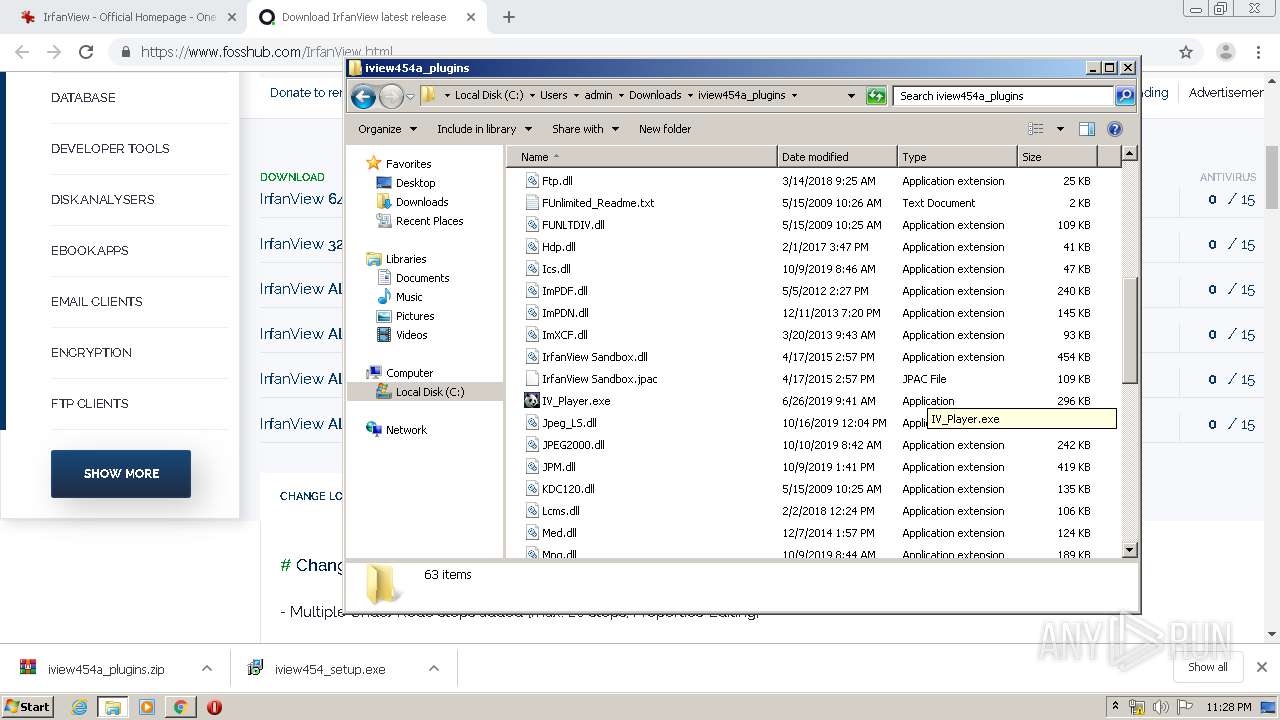Expand view options dropdown arrow
The height and width of the screenshot is (720, 1280).
click(x=1060, y=129)
